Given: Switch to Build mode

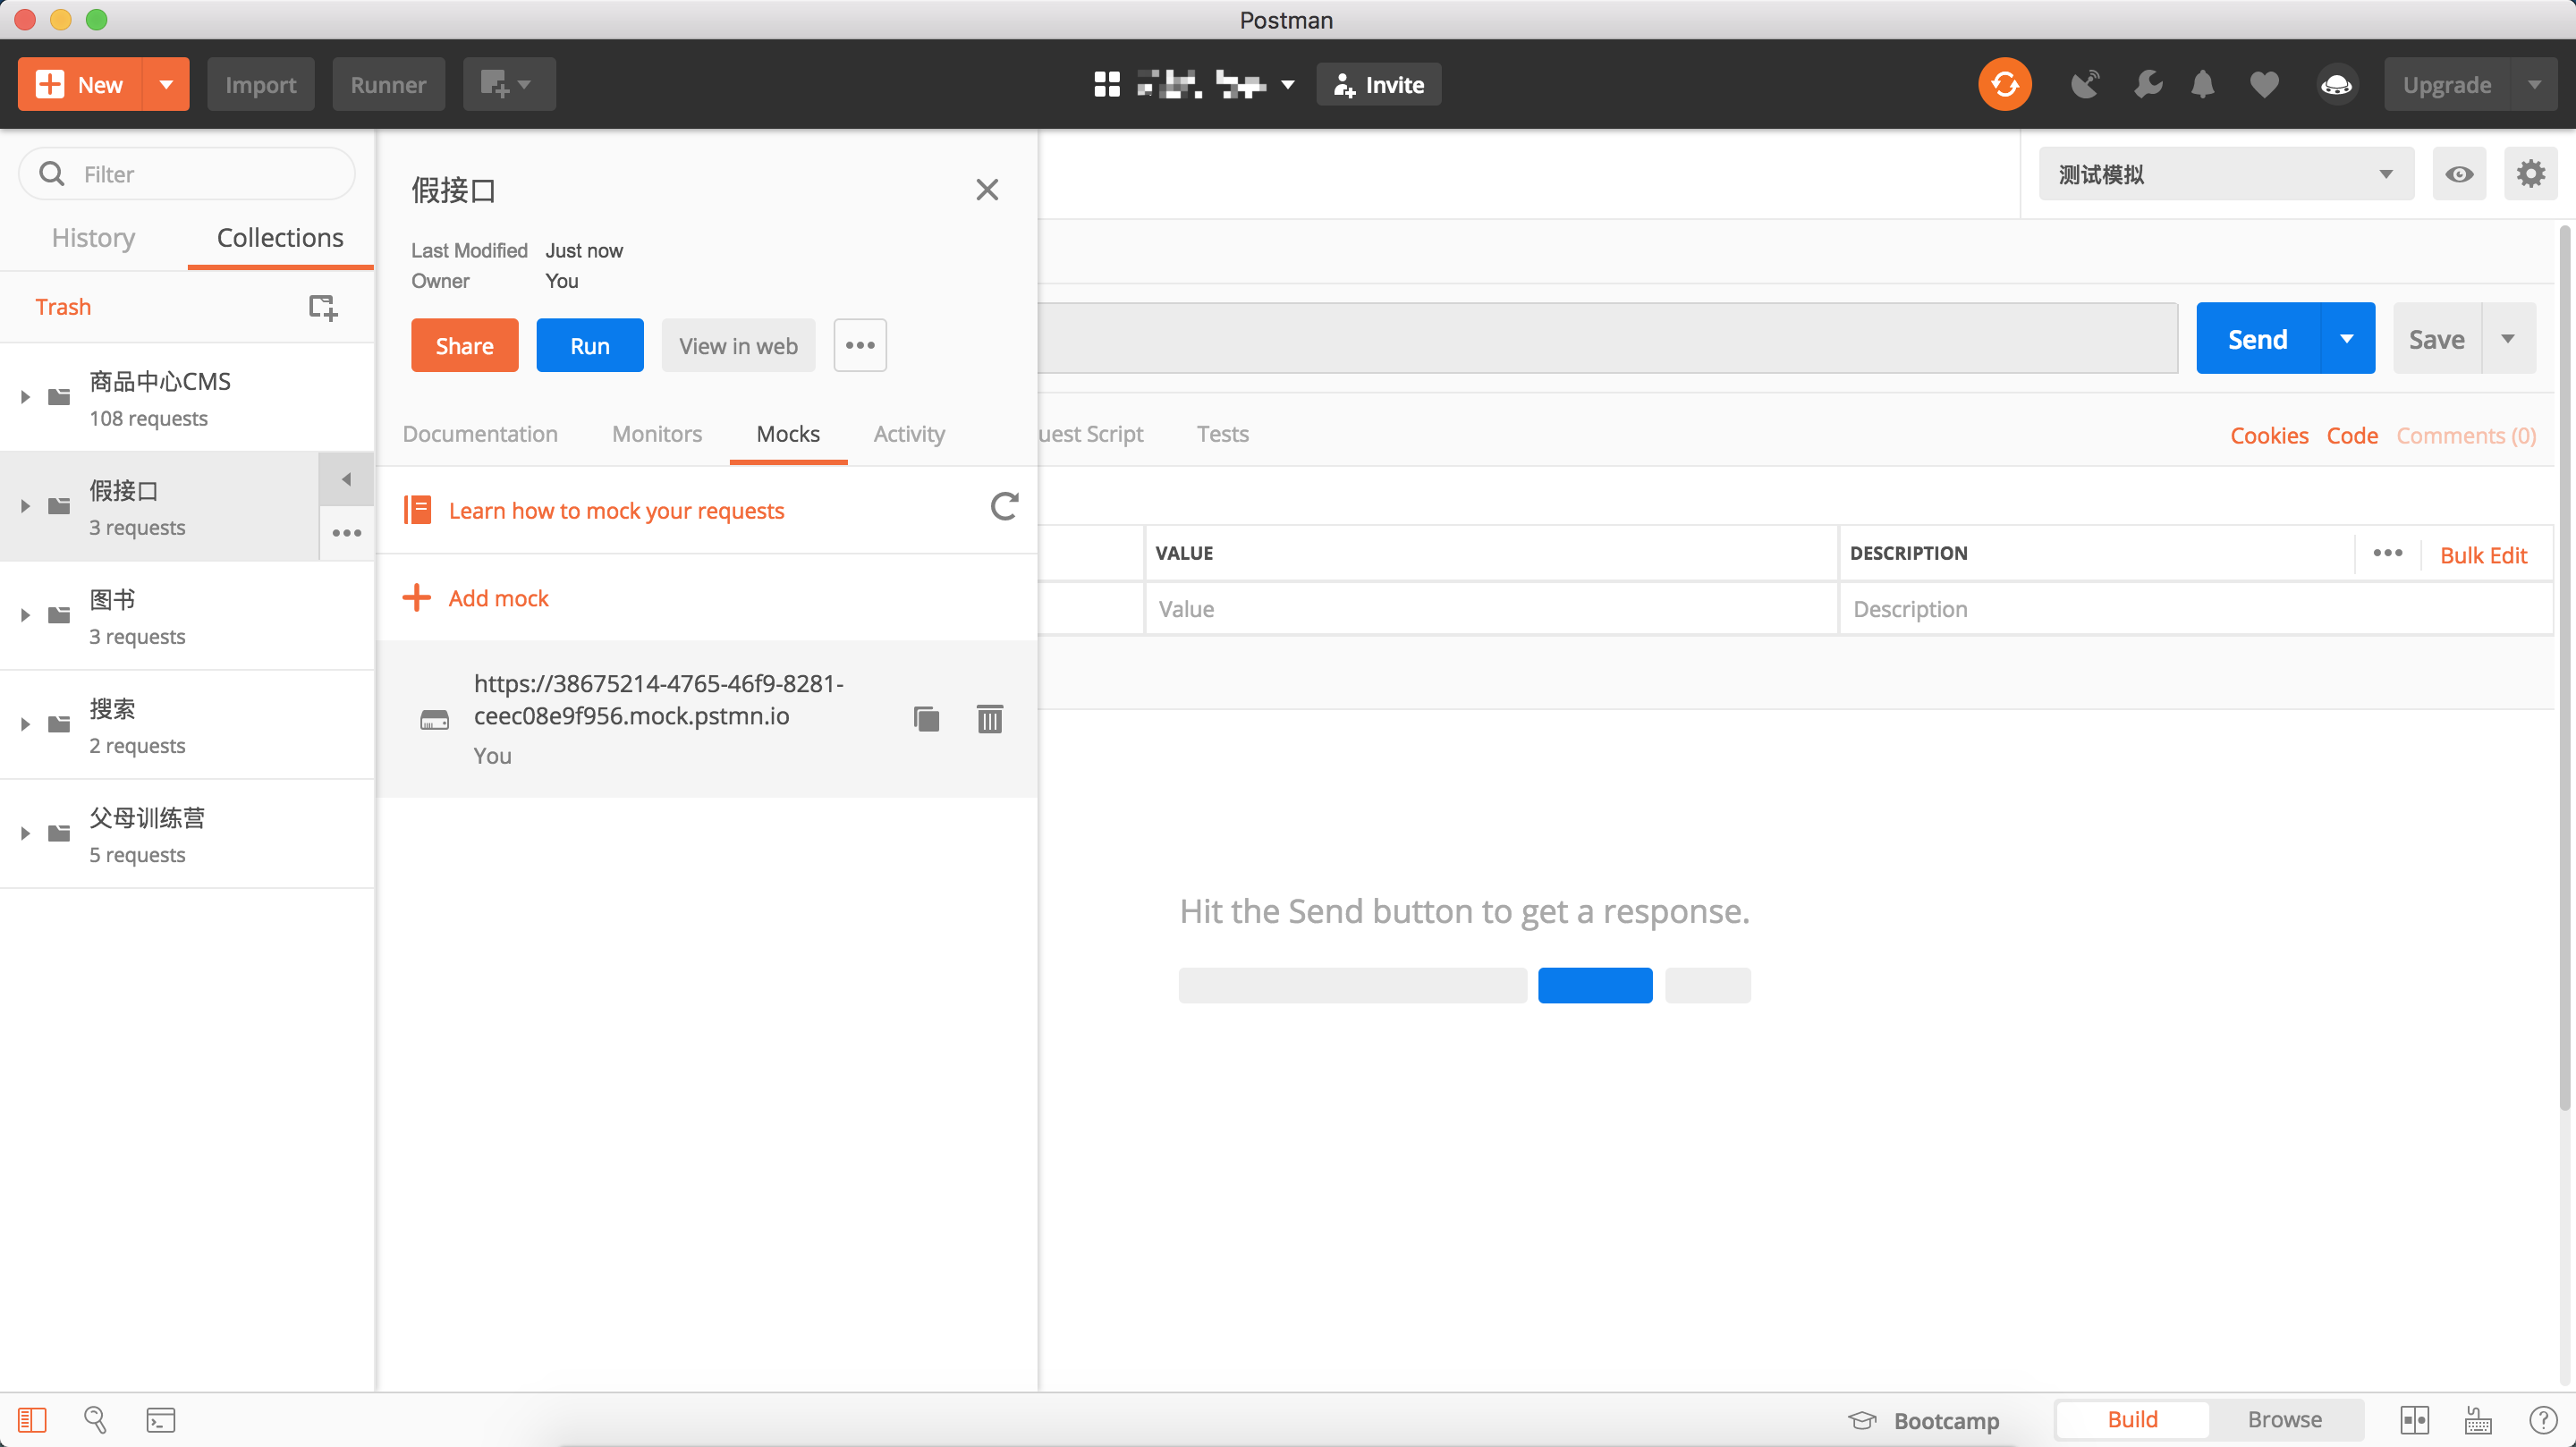Looking at the screenshot, I should tap(2132, 1419).
